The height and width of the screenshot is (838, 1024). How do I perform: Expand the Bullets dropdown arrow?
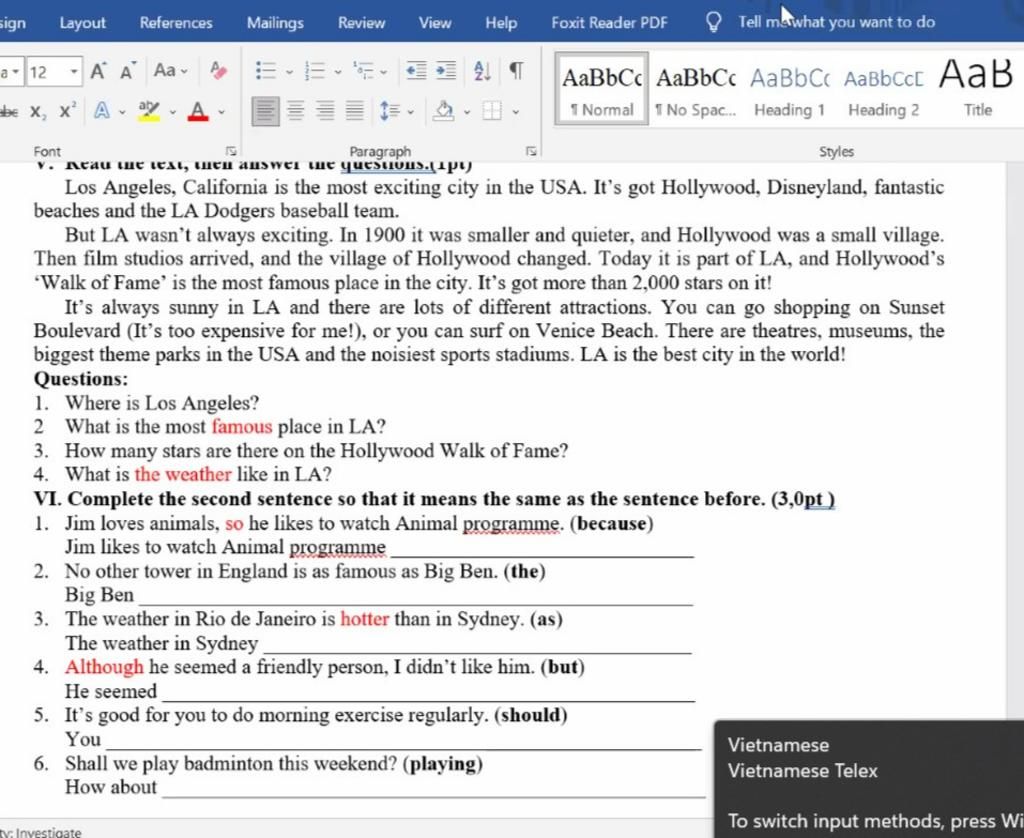point(289,72)
